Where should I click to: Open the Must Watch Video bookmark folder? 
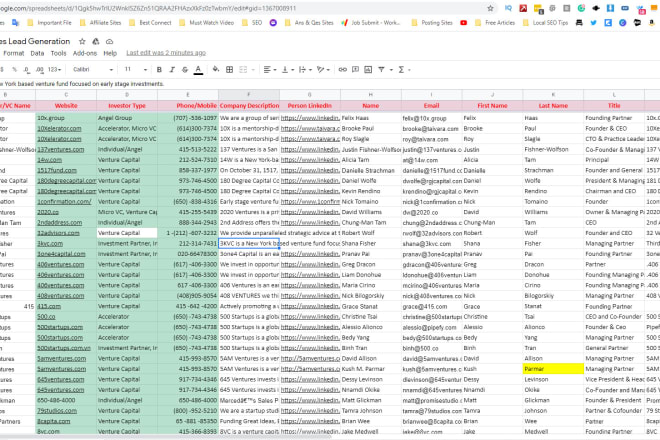point(207,23)
